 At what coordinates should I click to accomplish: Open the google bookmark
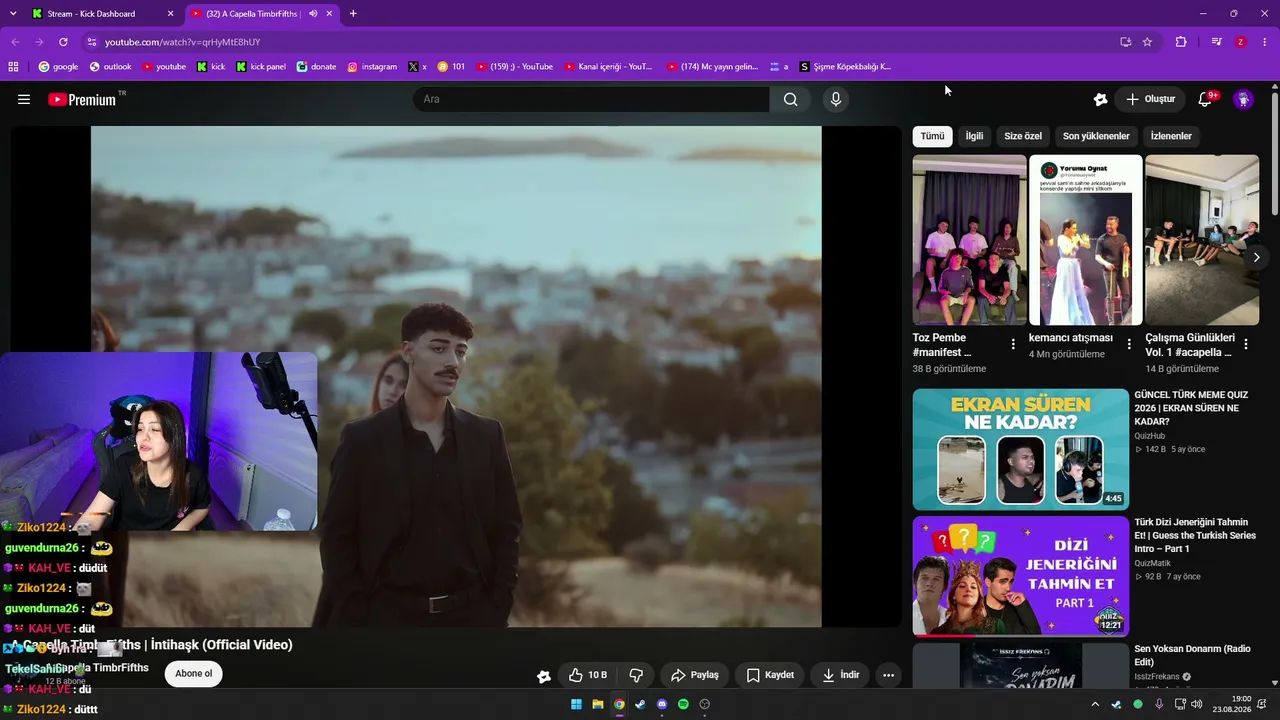[x=58, y=67]
